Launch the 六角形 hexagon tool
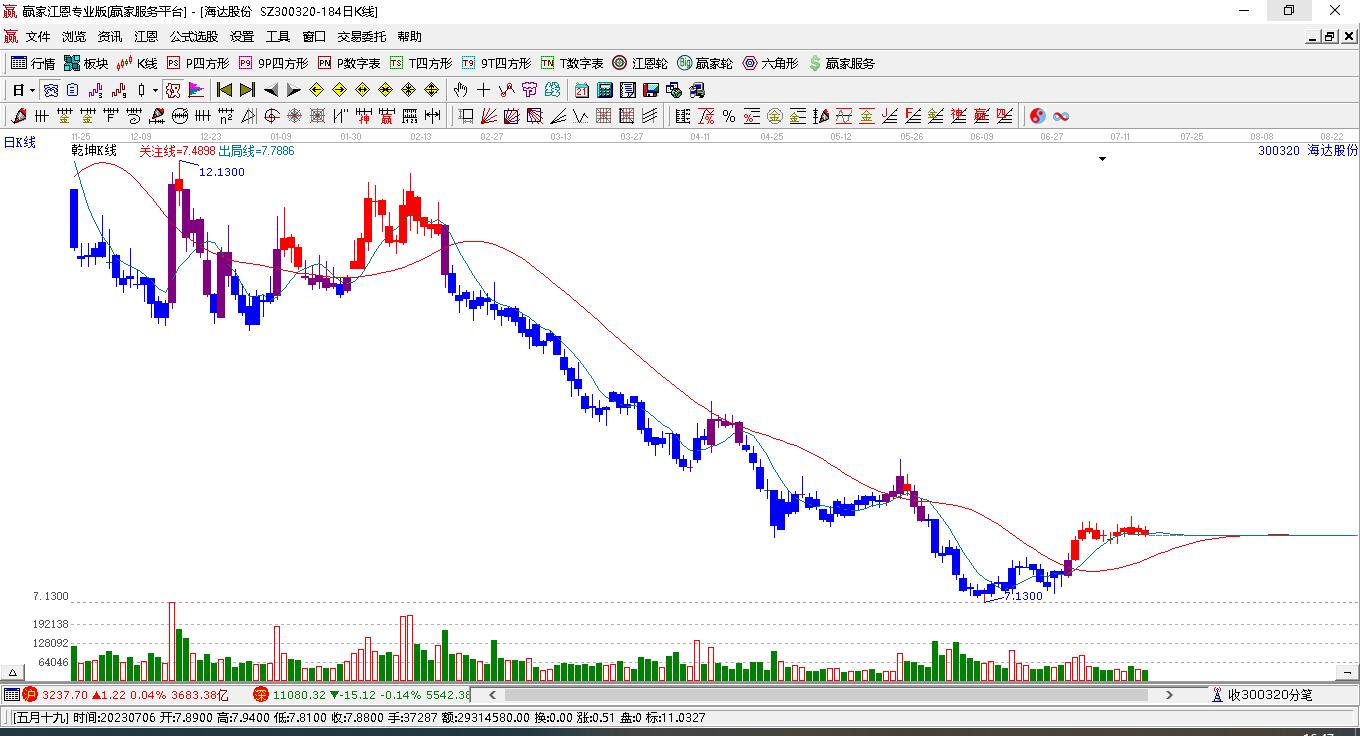1360x736 pixels. (770, 63)
